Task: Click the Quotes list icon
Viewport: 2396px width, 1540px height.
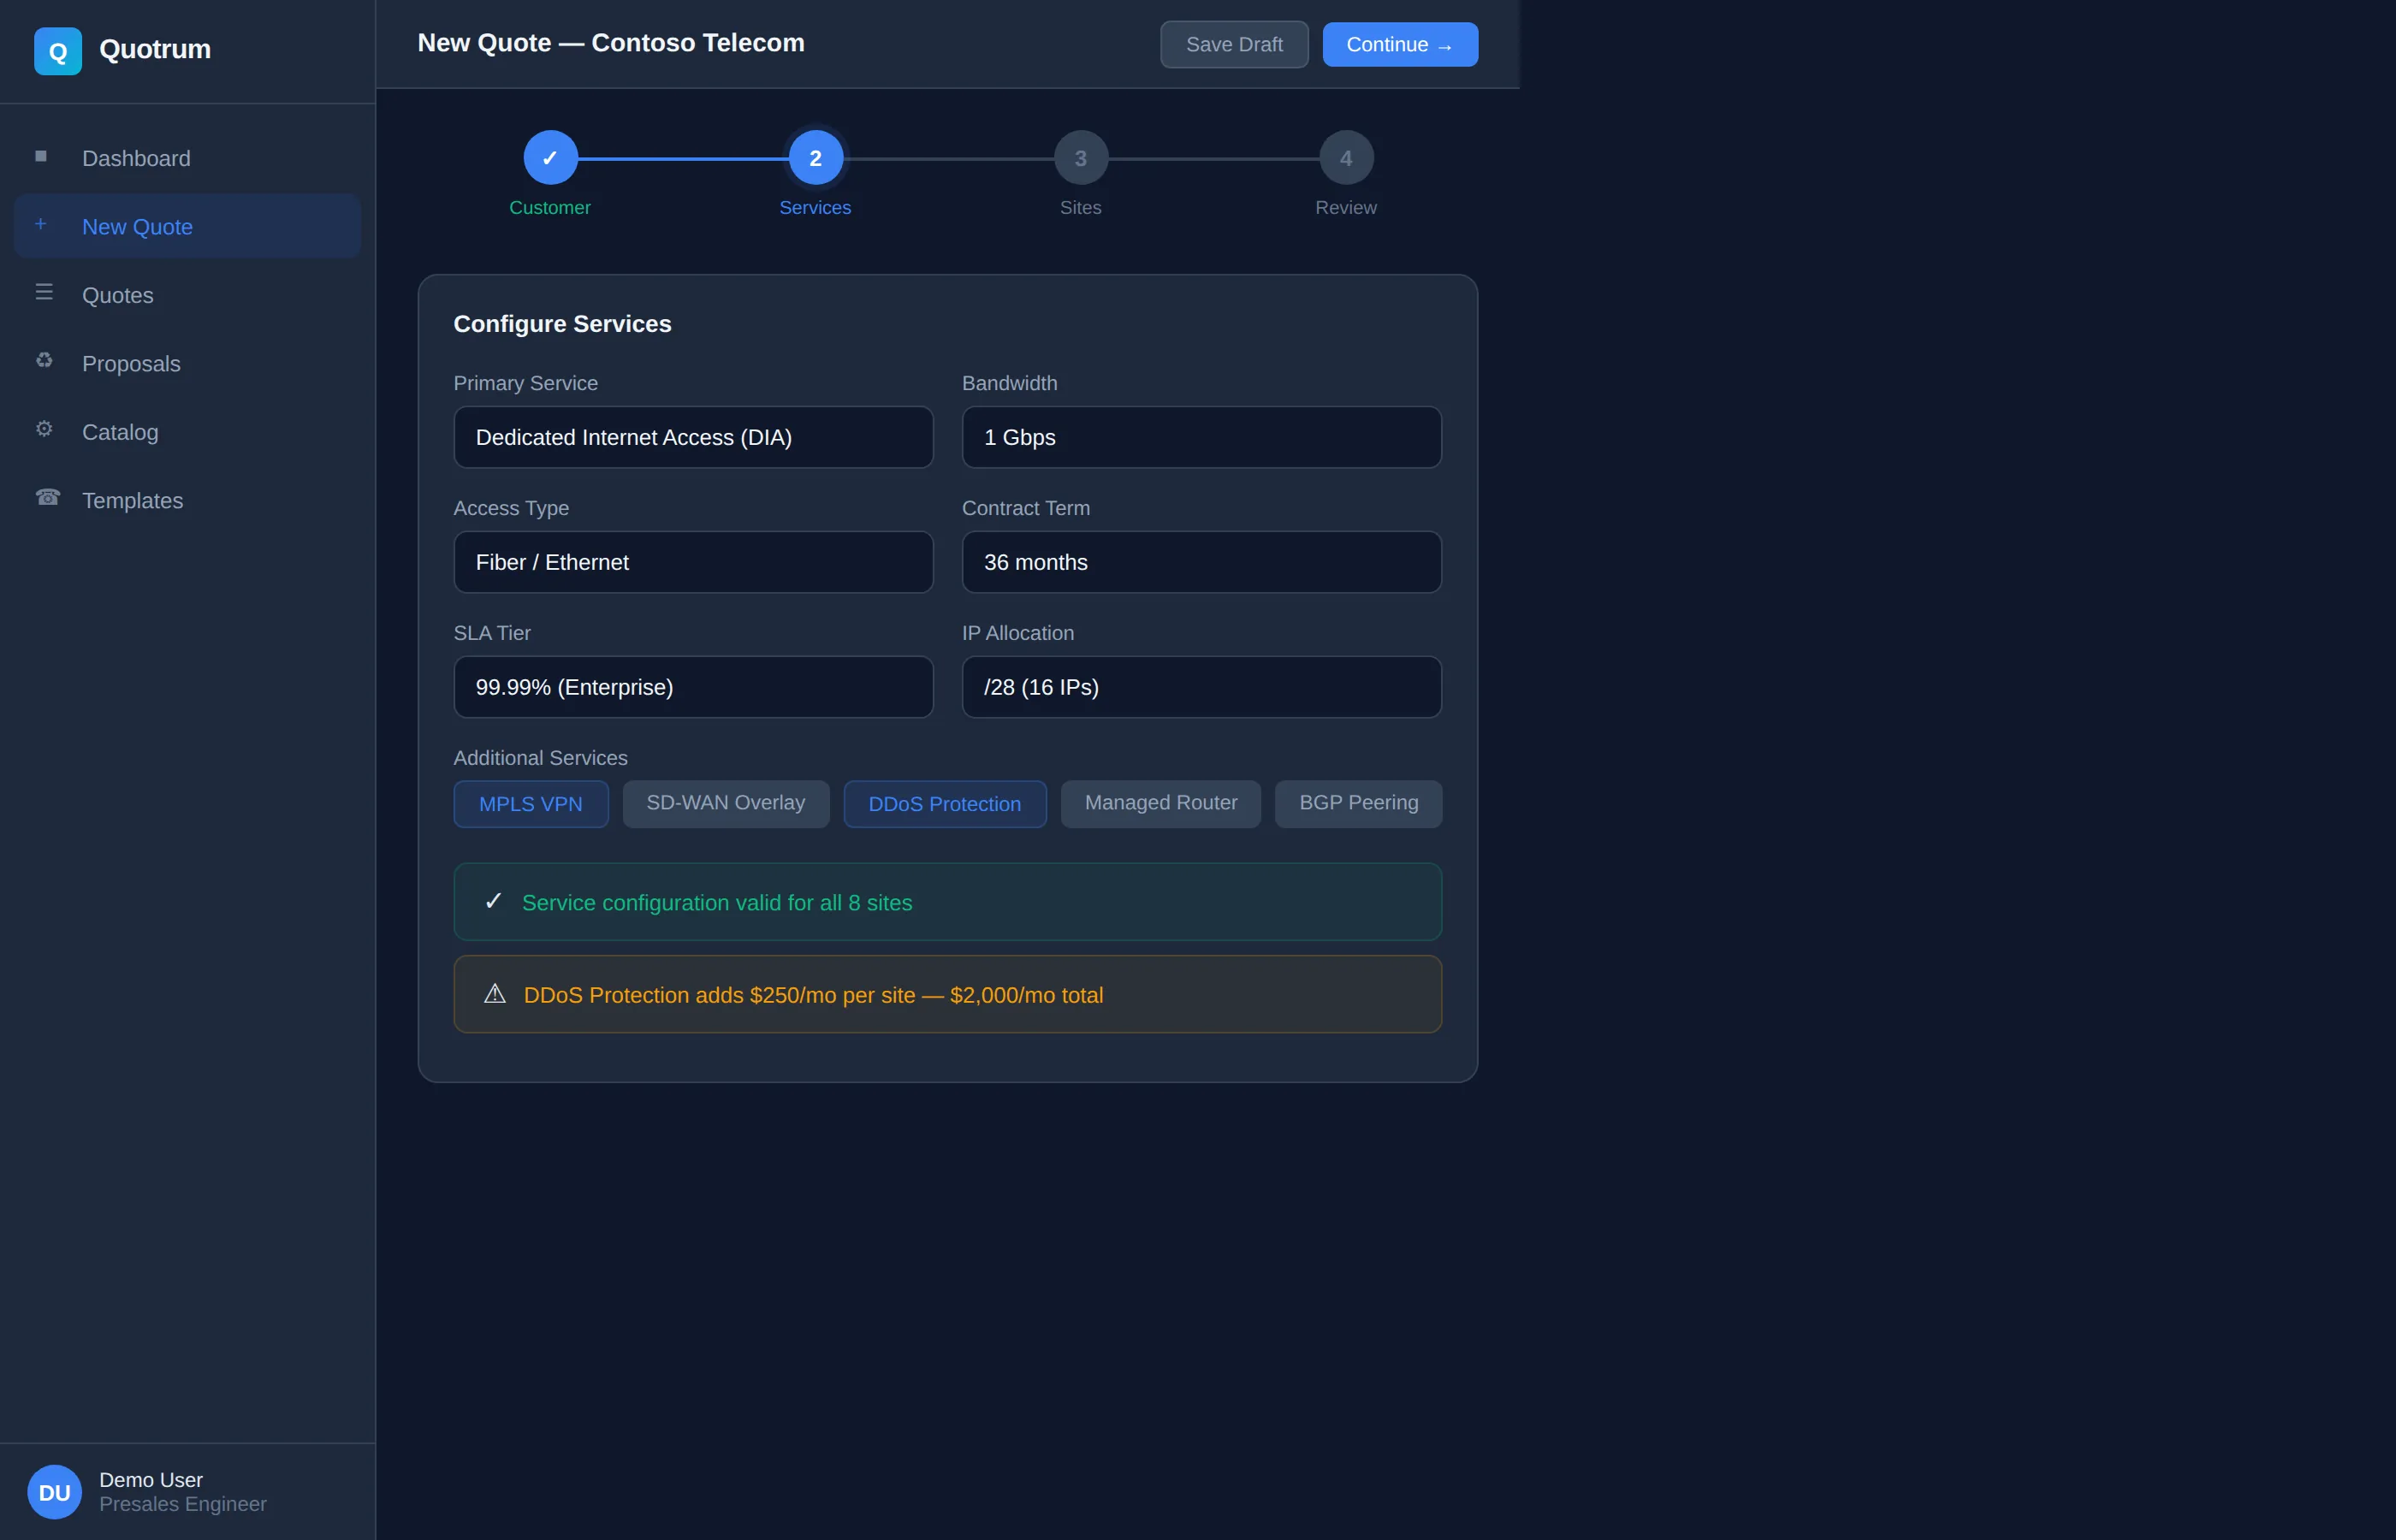Action: [44, 292]
